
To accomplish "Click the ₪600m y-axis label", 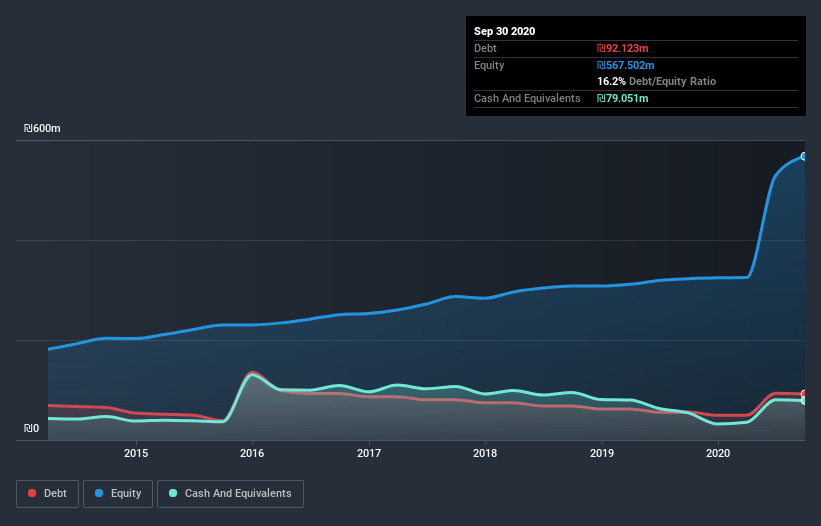I will pos(42,128).
